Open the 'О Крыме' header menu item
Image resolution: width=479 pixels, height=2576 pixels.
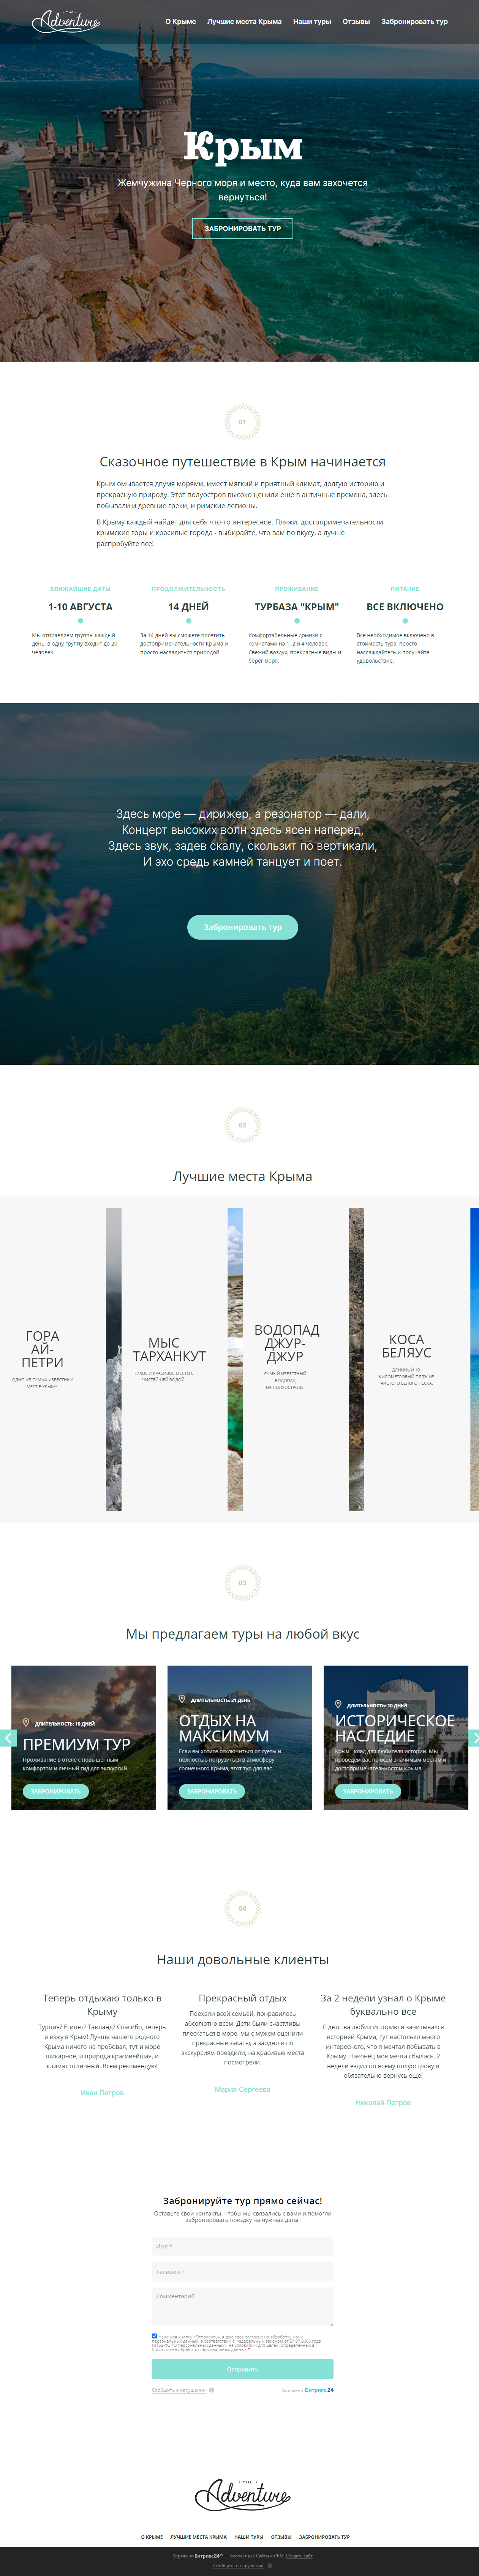coord(181,21)
